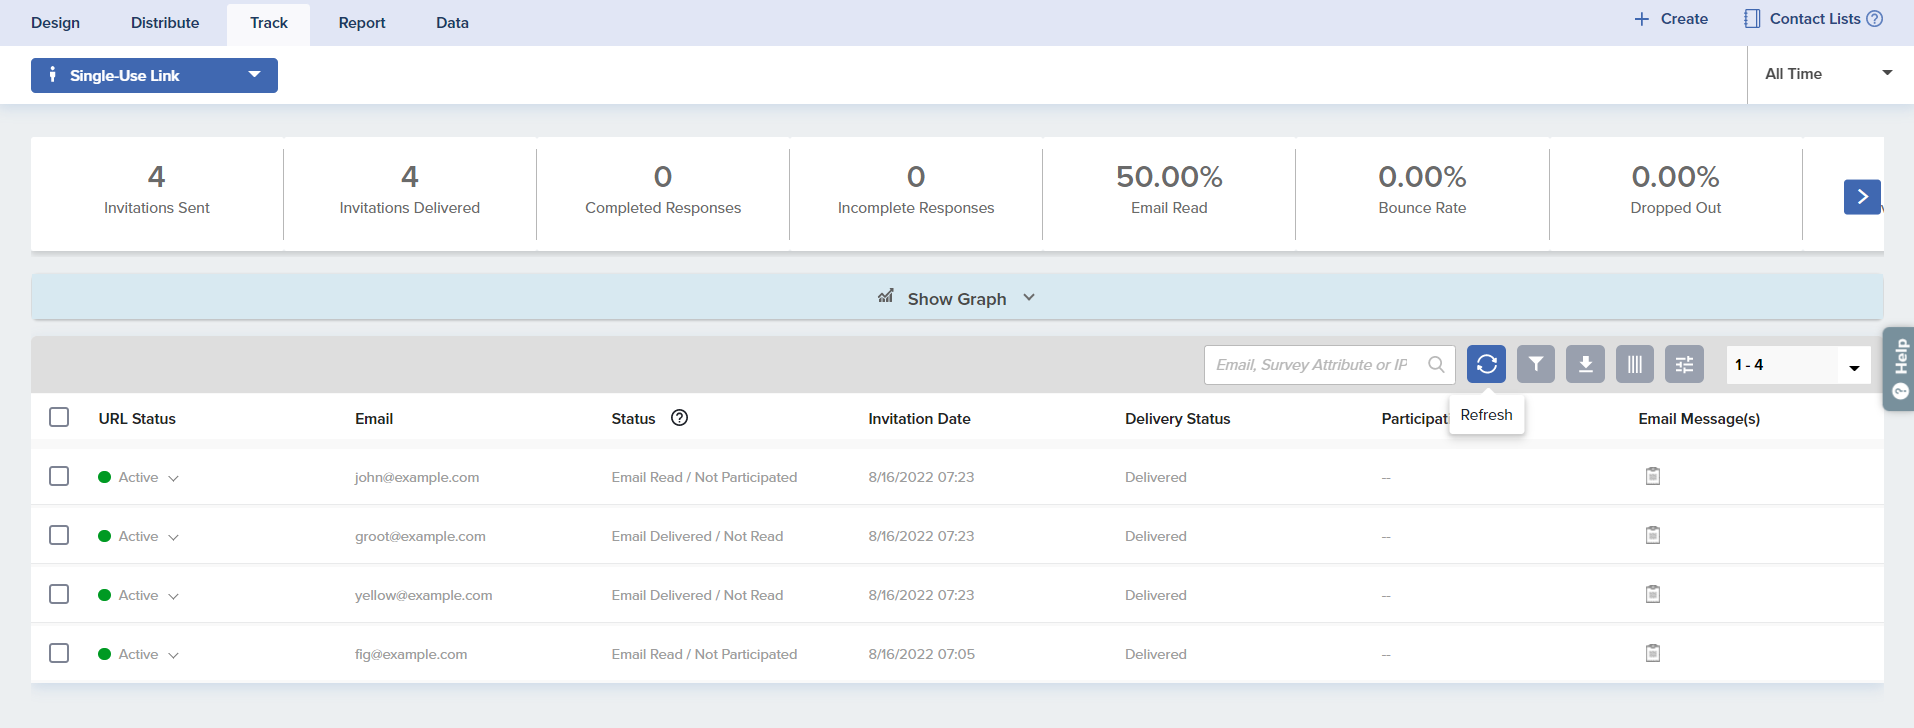Click the Status help question icon

click(679, 418)
